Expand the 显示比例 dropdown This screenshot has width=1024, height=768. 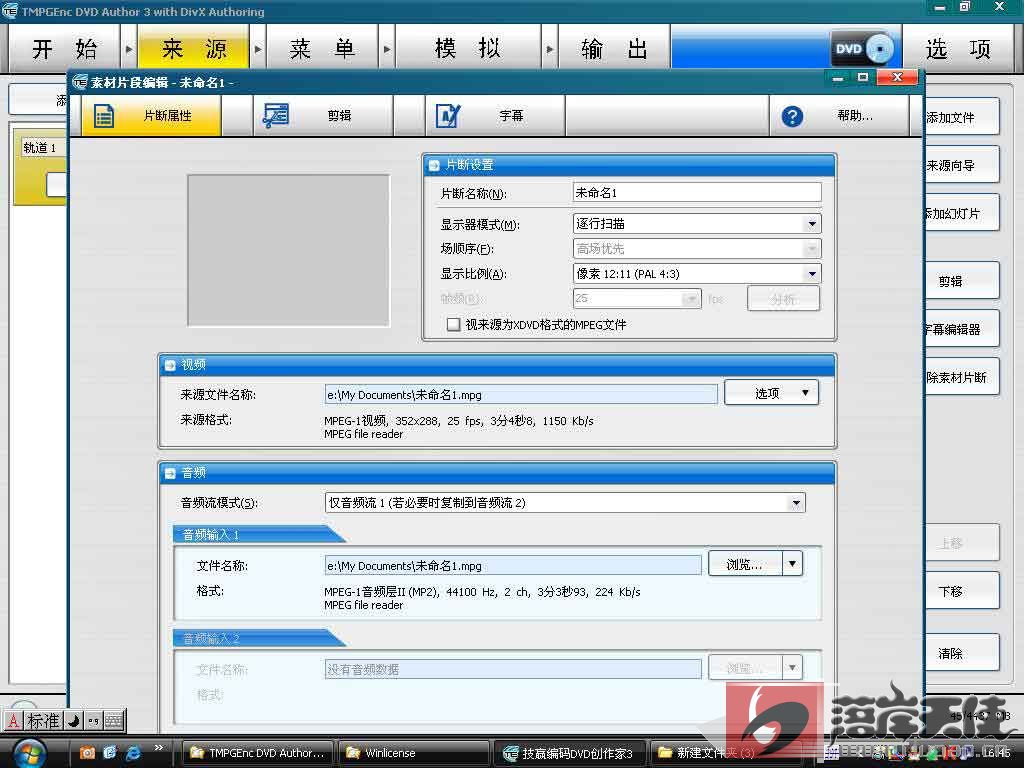[812, 274]
